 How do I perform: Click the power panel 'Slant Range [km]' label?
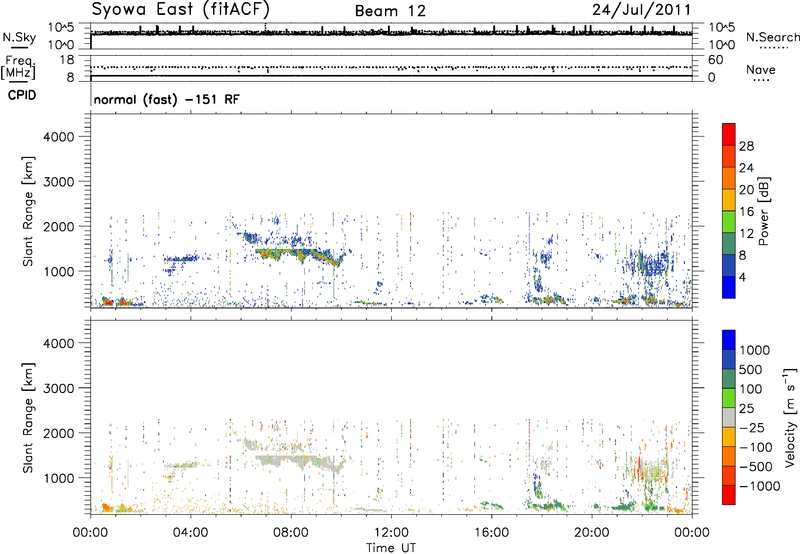tap(28, 211)
